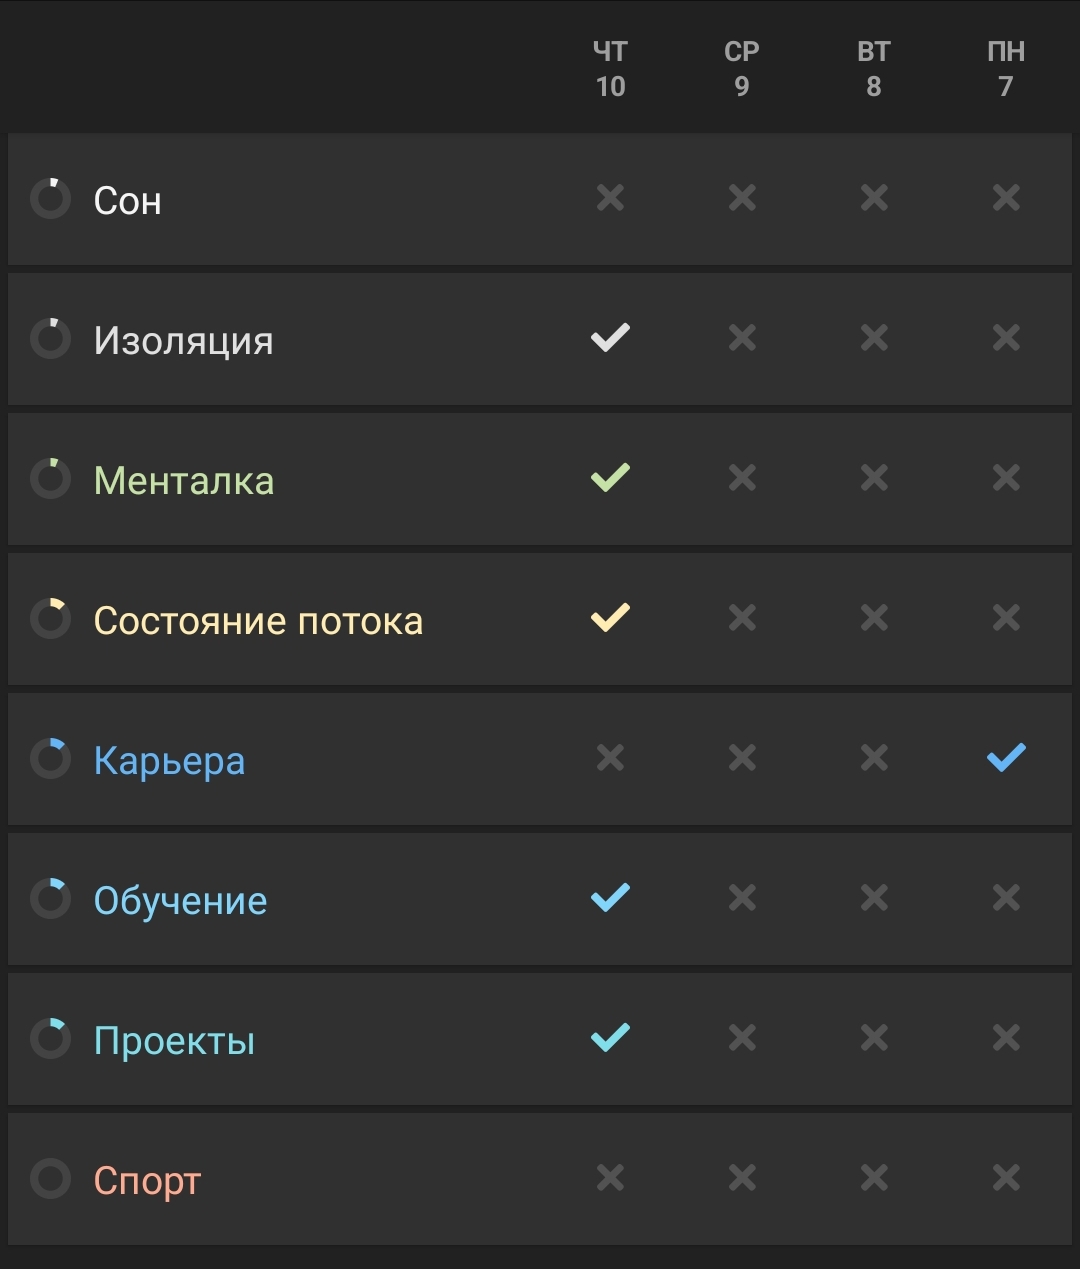Click the empty progress ring beside Спорт
Viewport: 1080px width, 1269px height.
coord(50,1179)
